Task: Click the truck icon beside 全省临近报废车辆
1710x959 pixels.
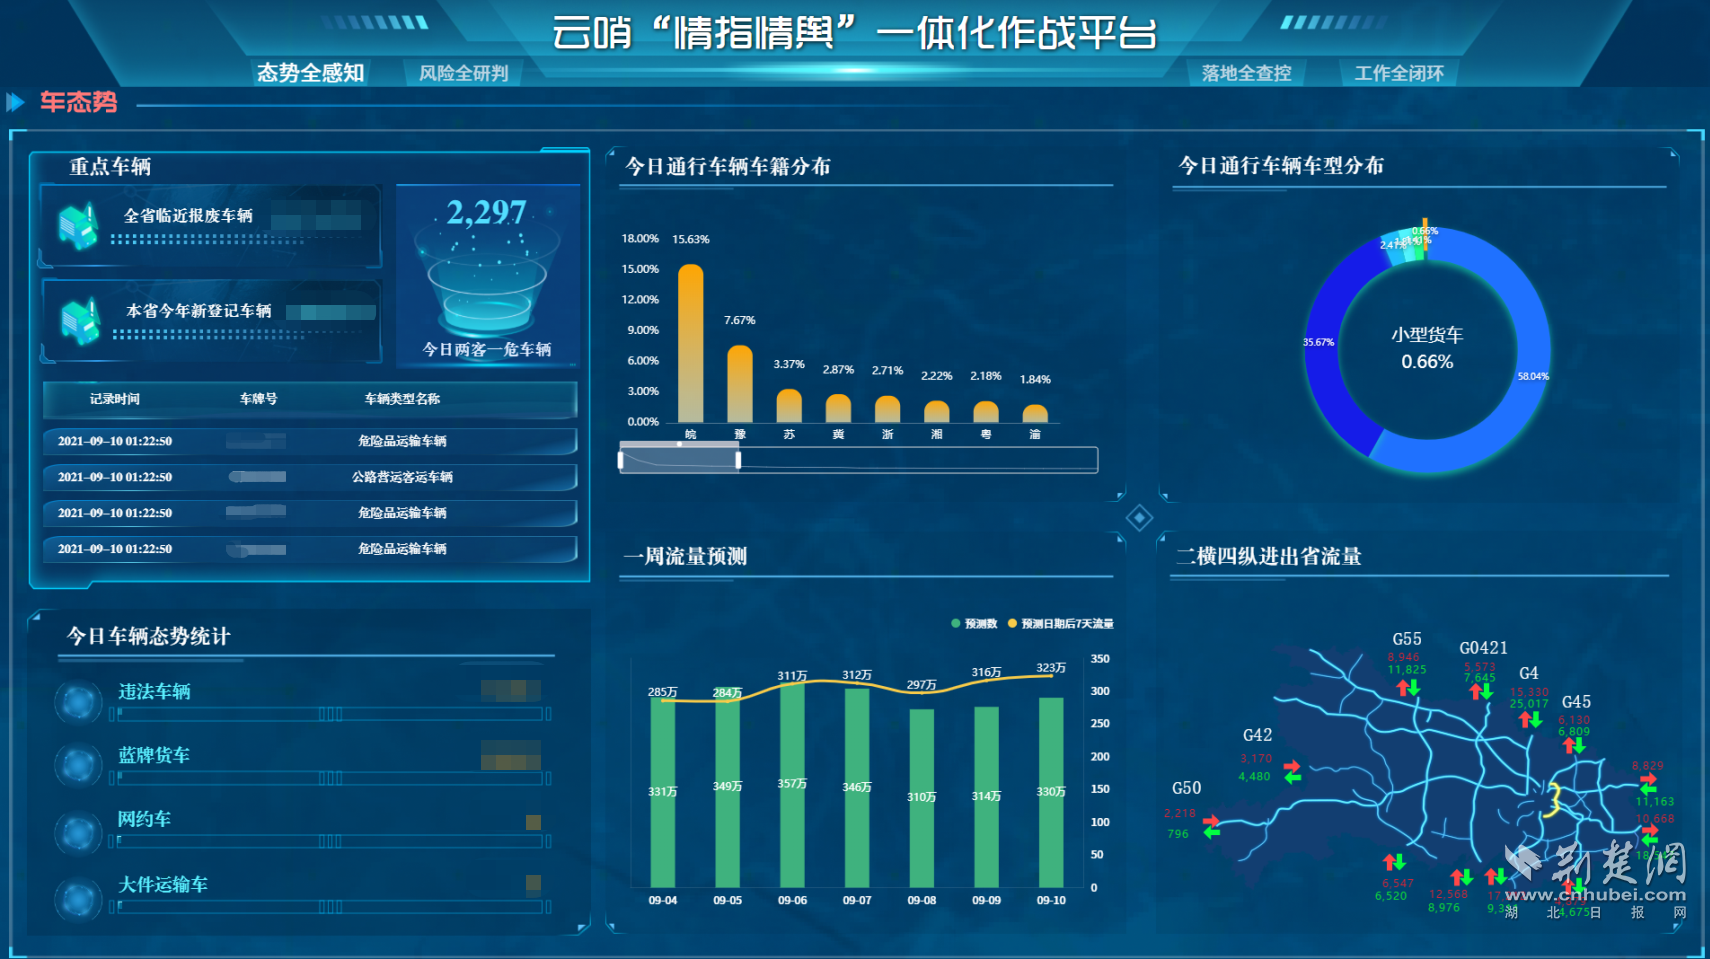Action: coord(78,225)
